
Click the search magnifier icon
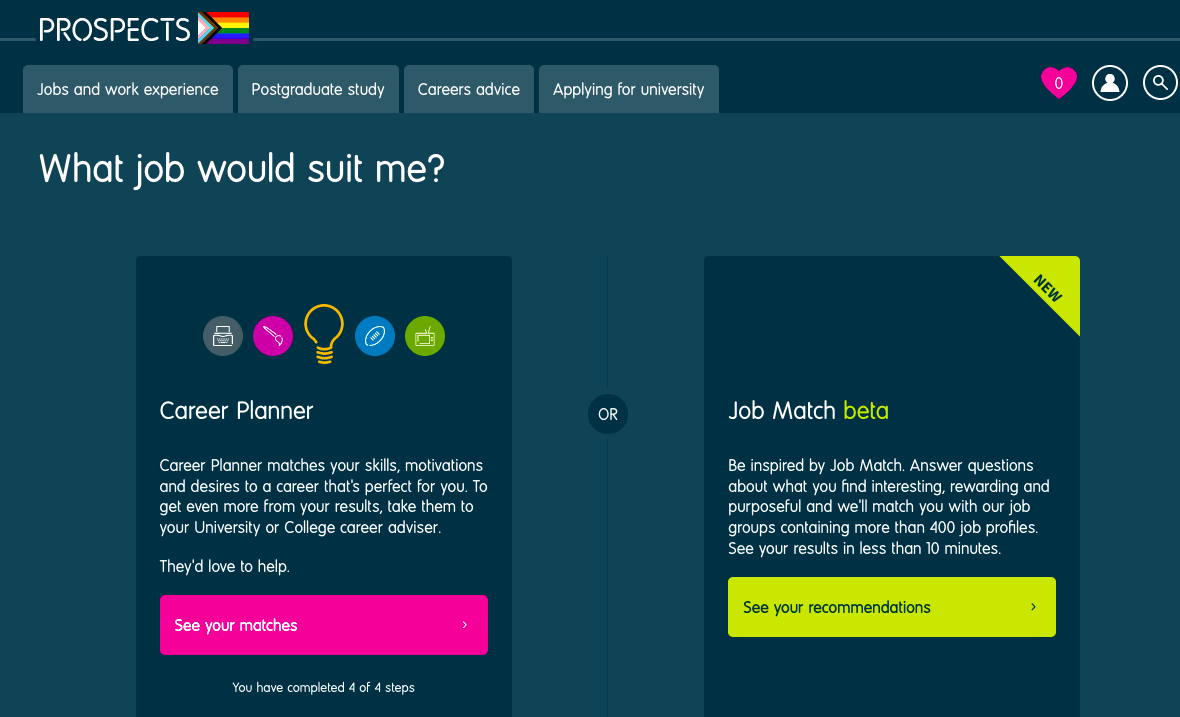click(x=1160, y=83)
